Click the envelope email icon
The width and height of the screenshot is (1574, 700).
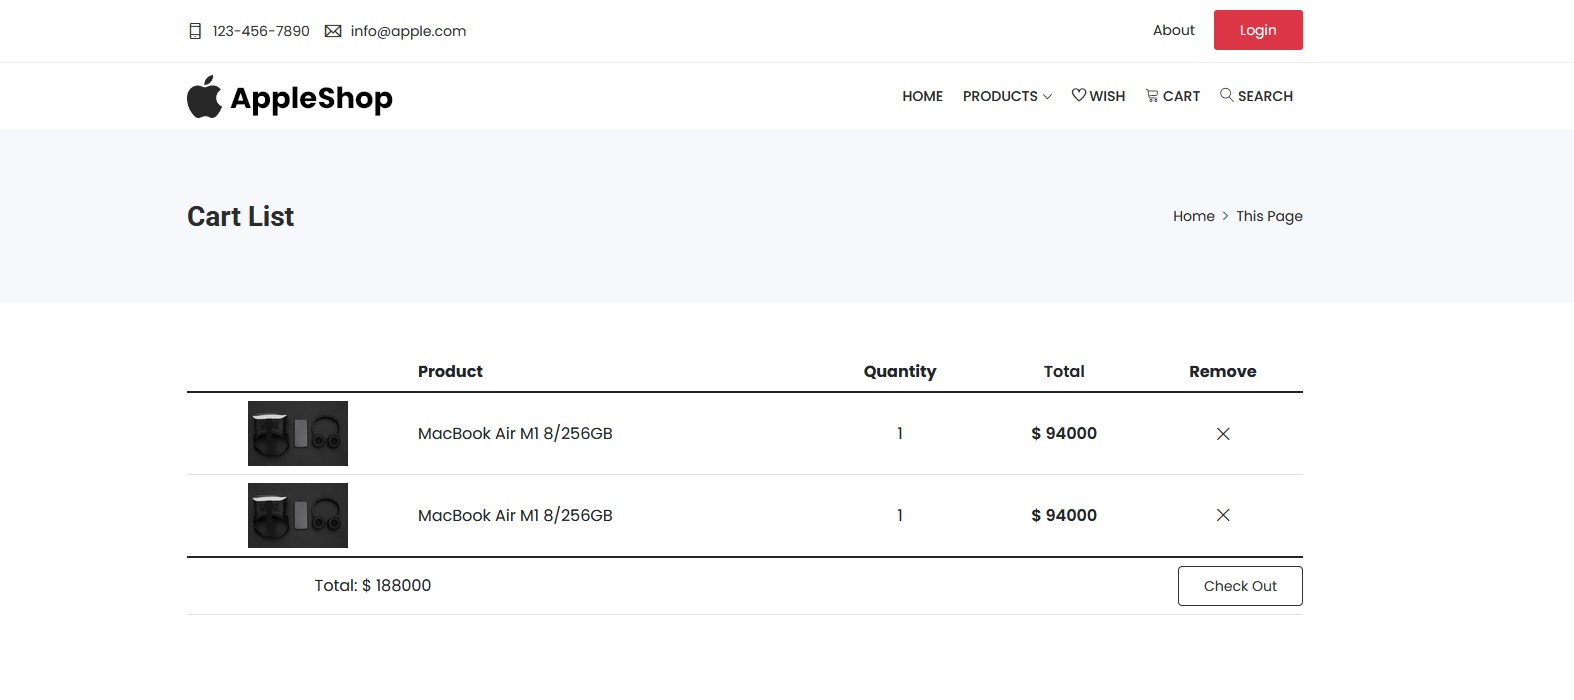(333, 31)
